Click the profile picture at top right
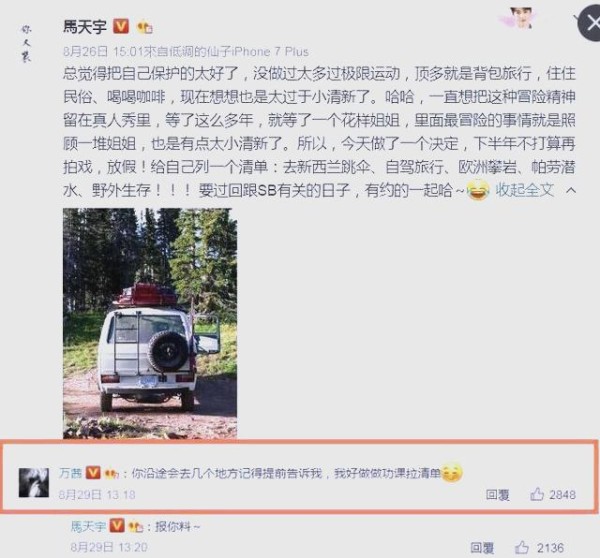 point(521,17)
